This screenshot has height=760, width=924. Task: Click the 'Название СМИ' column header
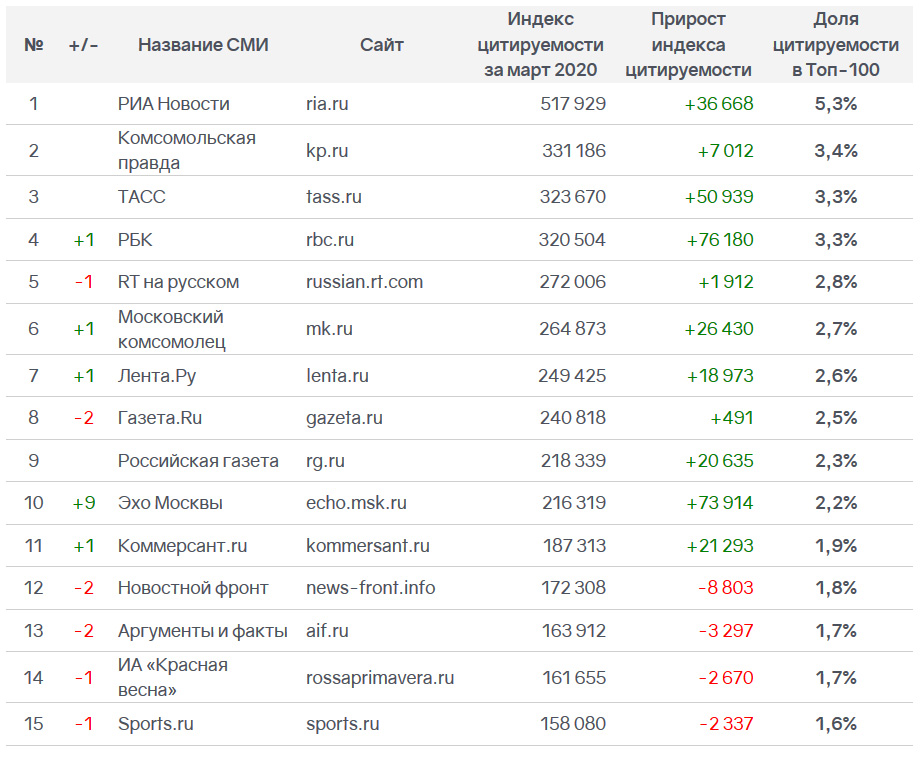203,45
